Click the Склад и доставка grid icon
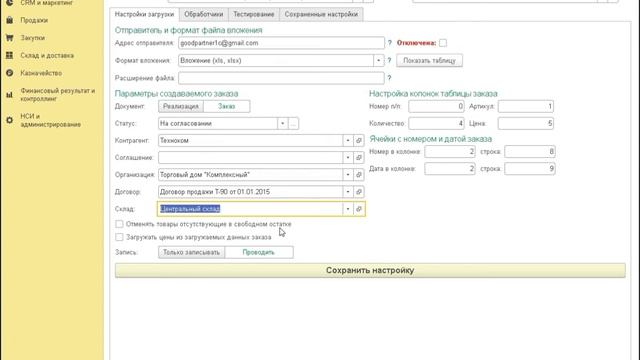This screenshot has height=360, width=640. click(9, 55)
